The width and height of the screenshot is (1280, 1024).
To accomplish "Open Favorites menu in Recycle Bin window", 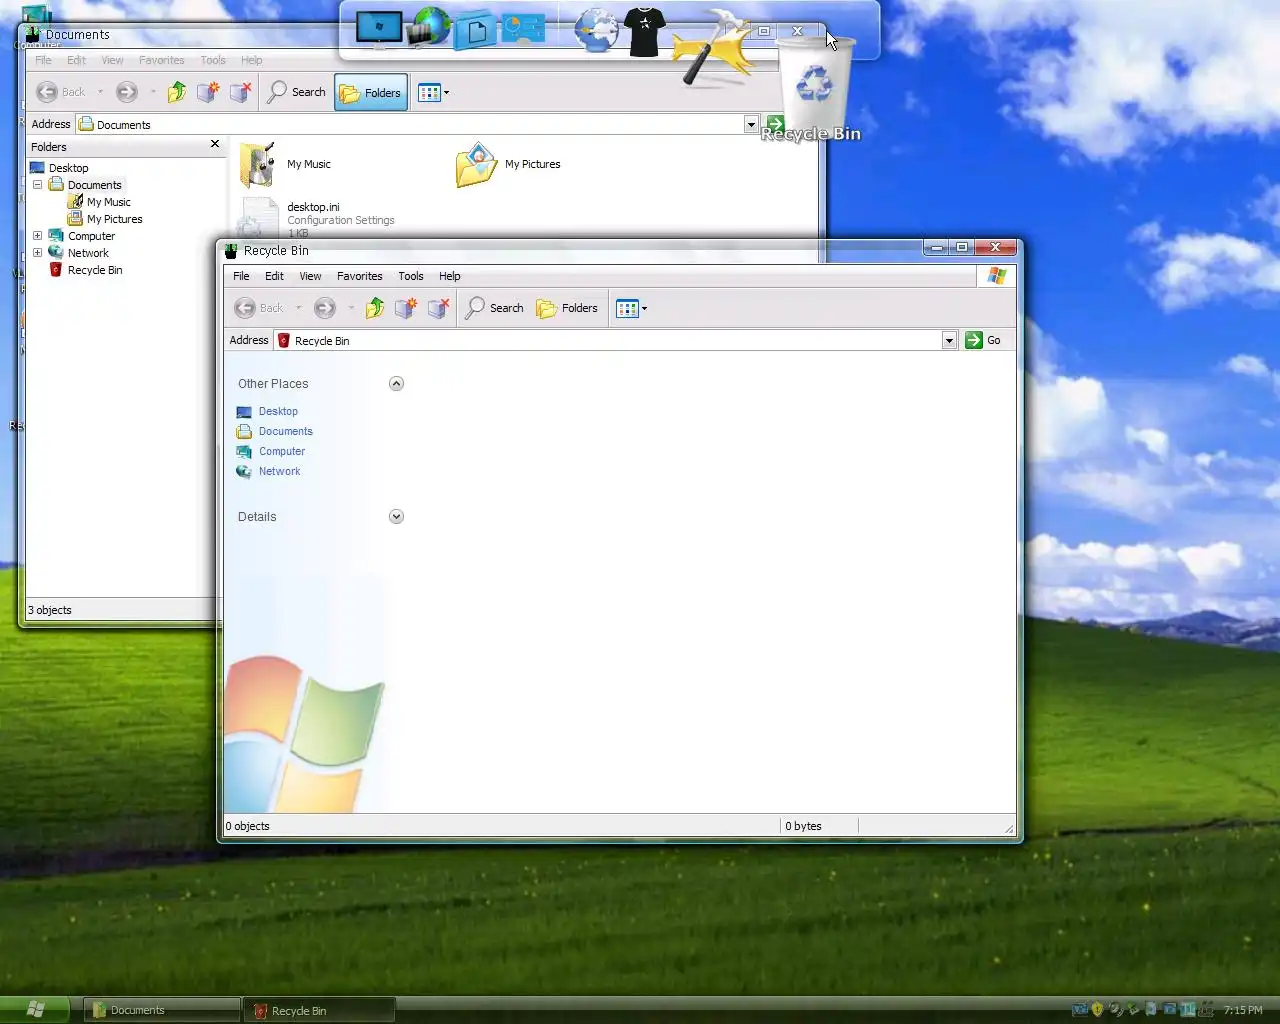I will pos(359,276).
